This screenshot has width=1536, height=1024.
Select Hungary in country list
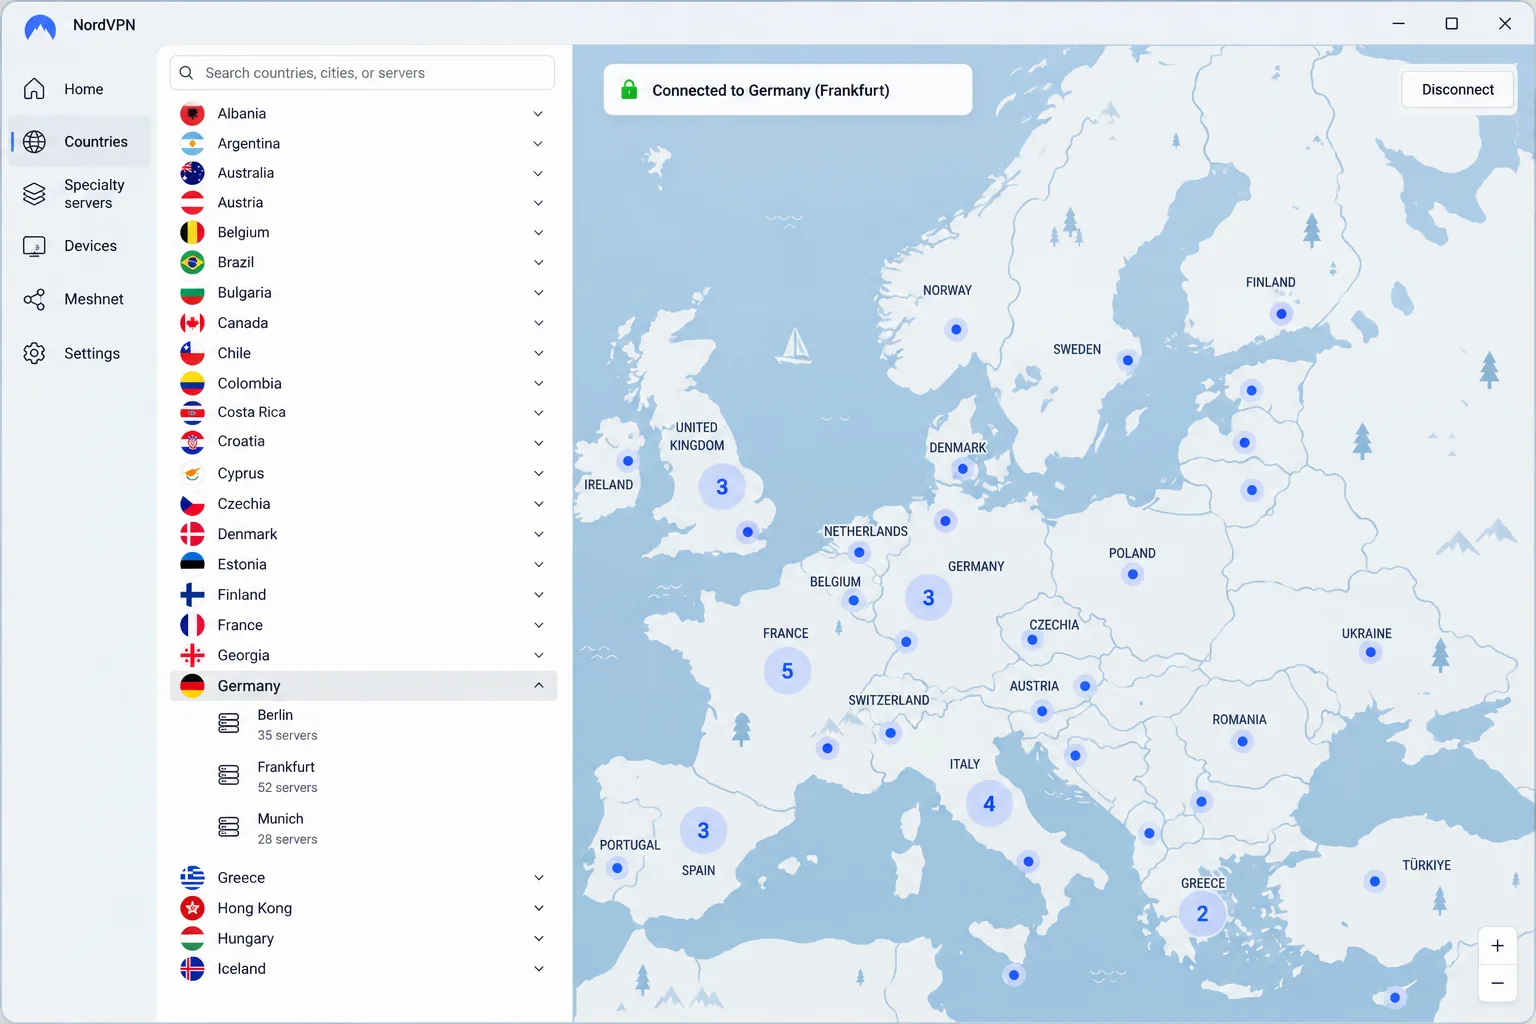(x=363, y=939)
